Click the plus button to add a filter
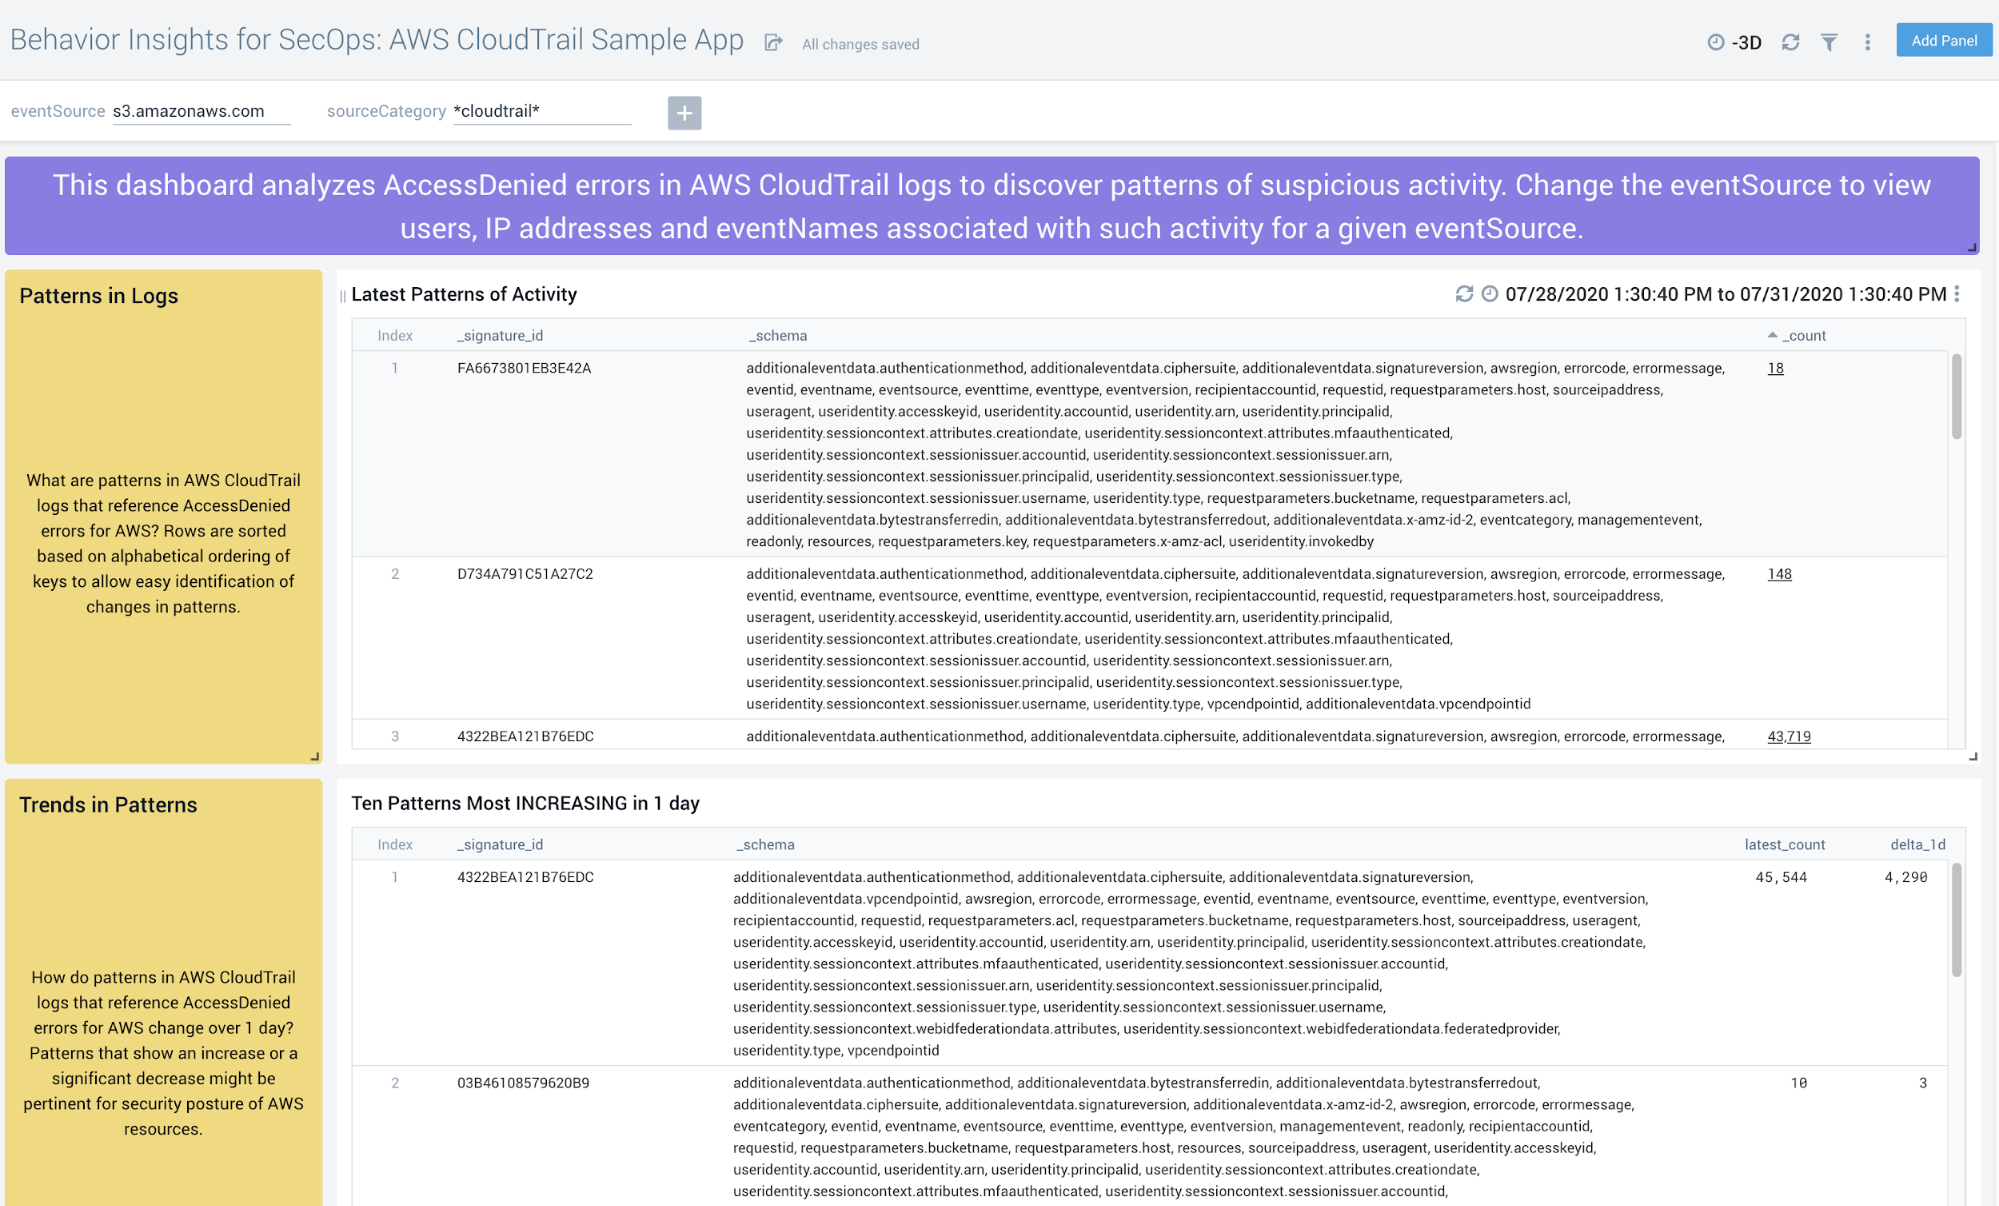1999x1206 pixels. (684, 113)
